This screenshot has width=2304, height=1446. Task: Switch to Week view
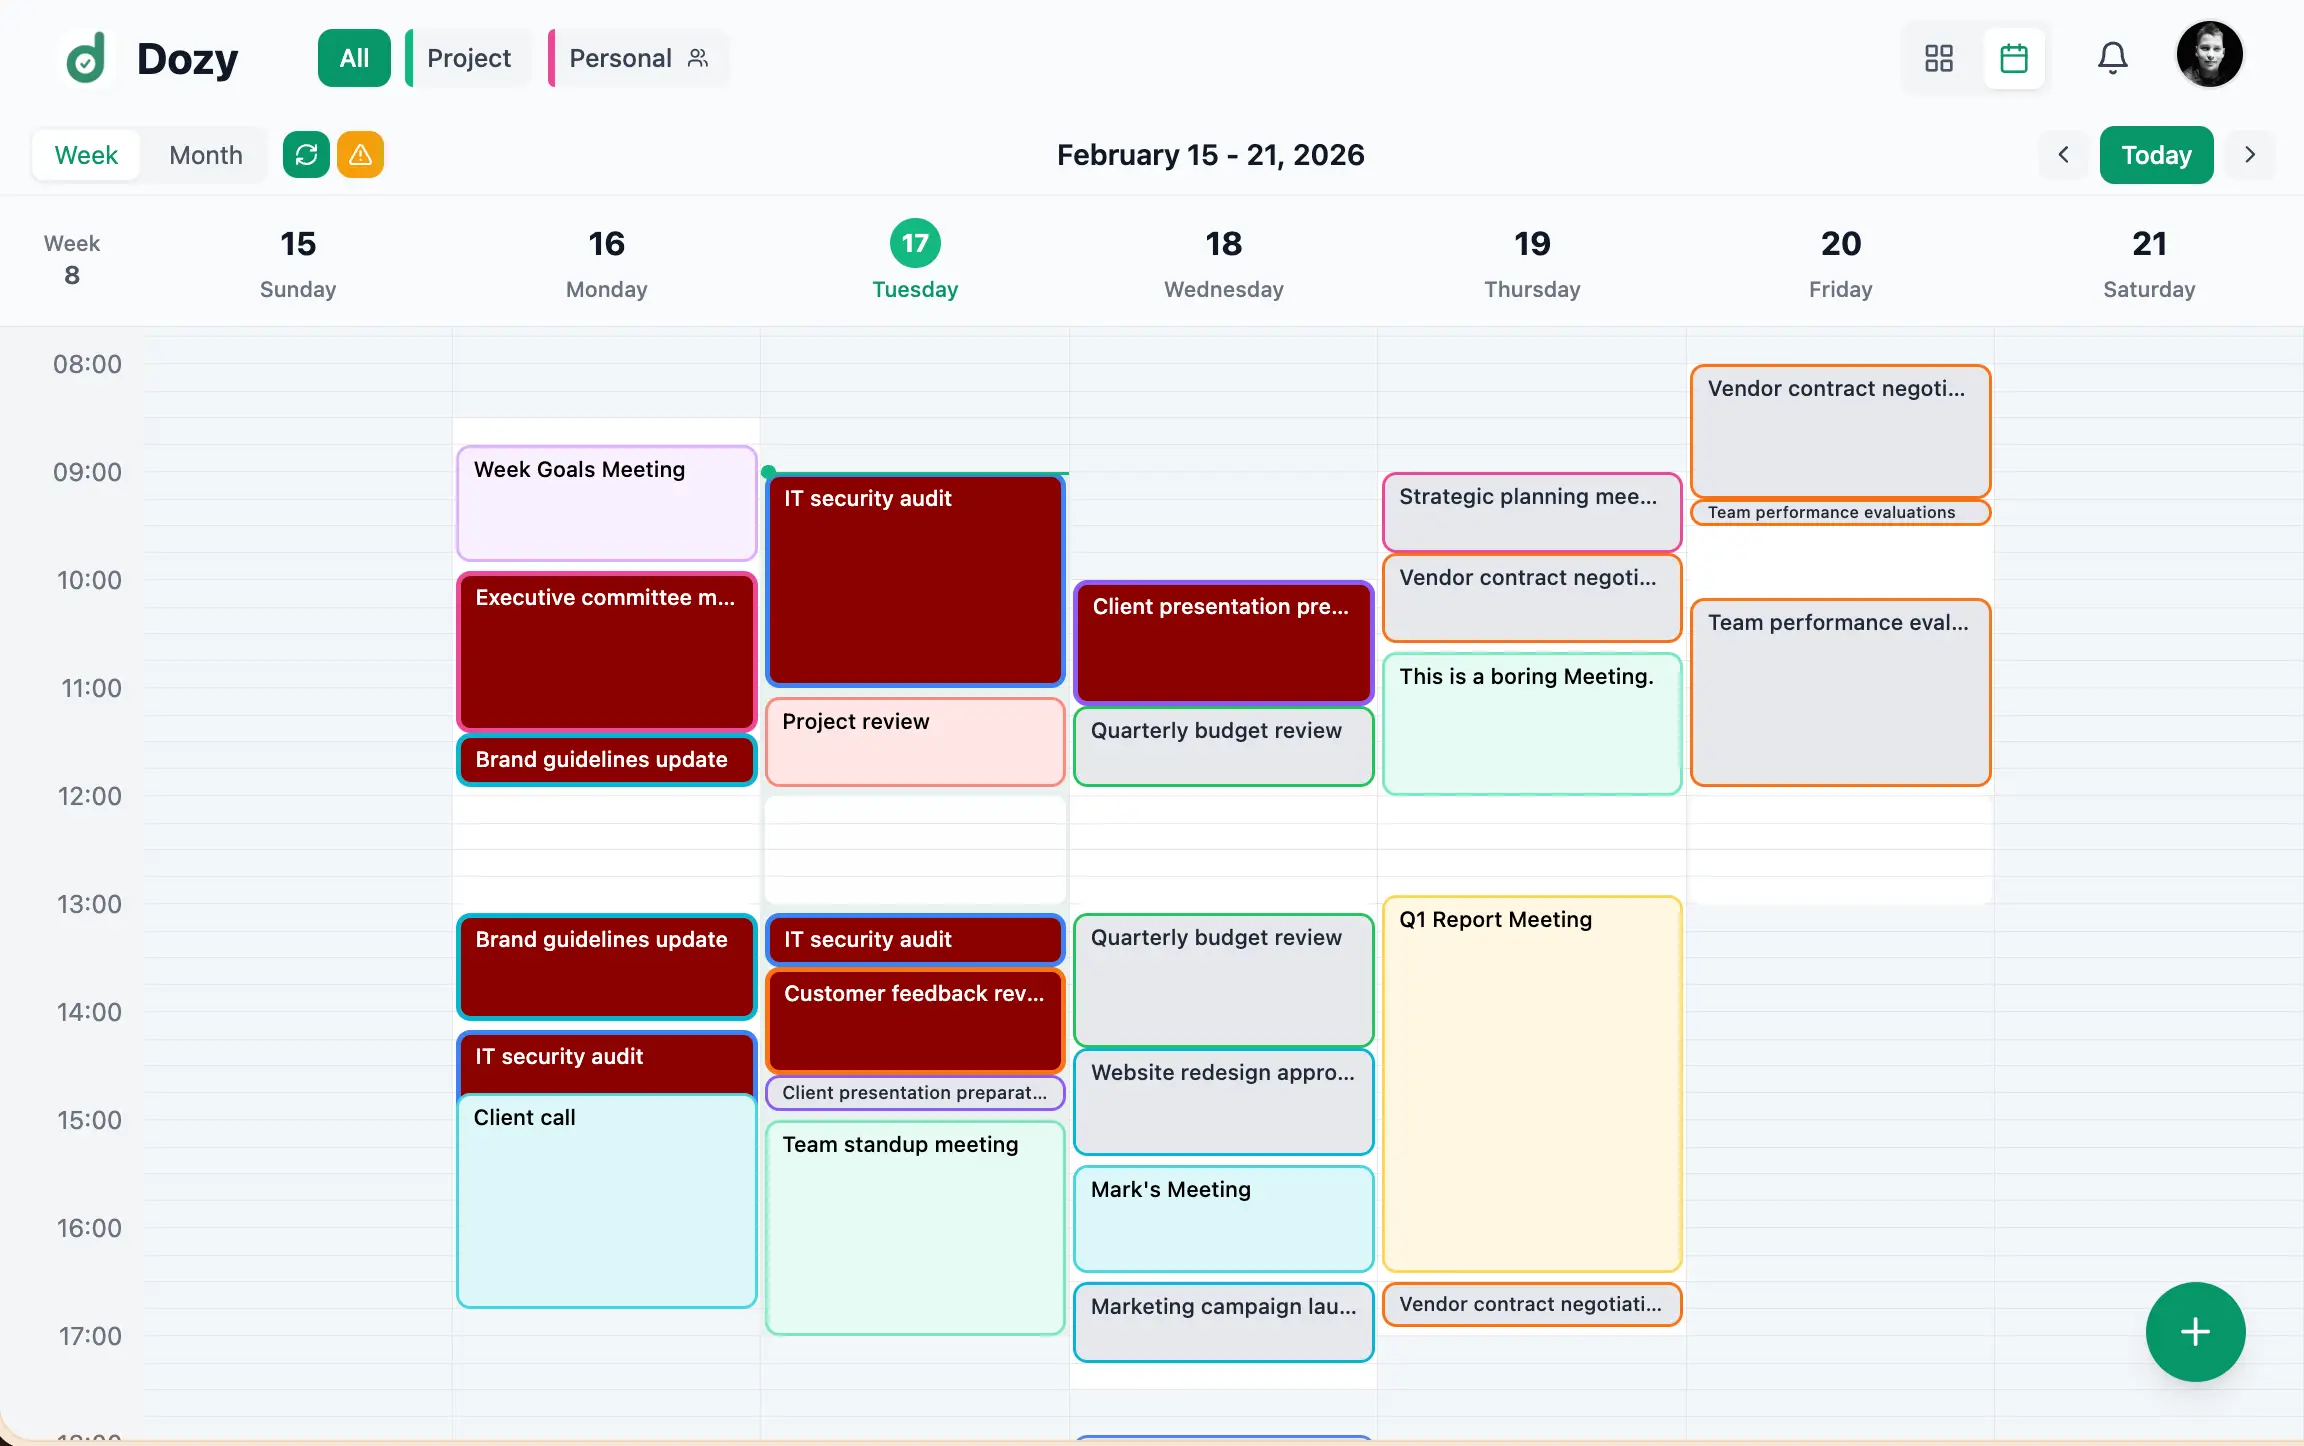[x=86, y=155]
